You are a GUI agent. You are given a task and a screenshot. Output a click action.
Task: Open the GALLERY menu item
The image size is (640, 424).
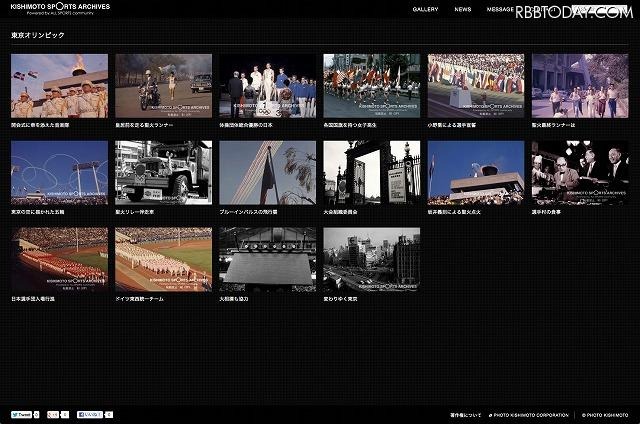425,9
